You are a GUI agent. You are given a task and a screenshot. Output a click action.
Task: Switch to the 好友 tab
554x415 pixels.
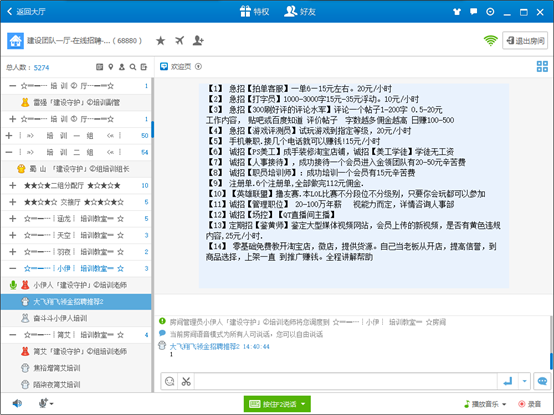point(300,12)
